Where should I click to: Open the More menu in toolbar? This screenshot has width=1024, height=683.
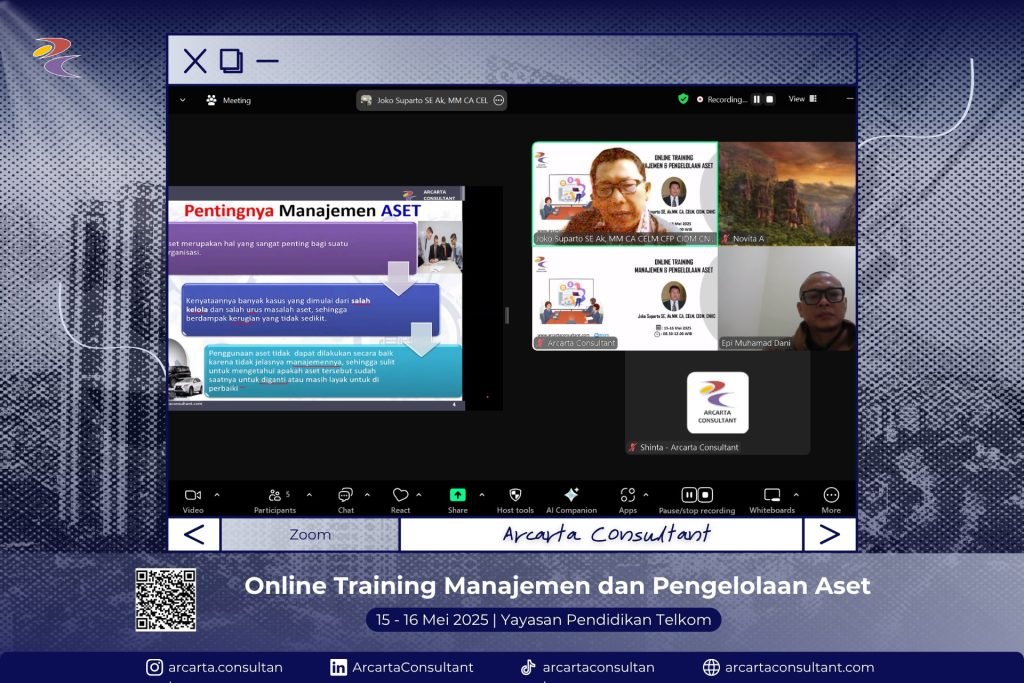point(831,499)
